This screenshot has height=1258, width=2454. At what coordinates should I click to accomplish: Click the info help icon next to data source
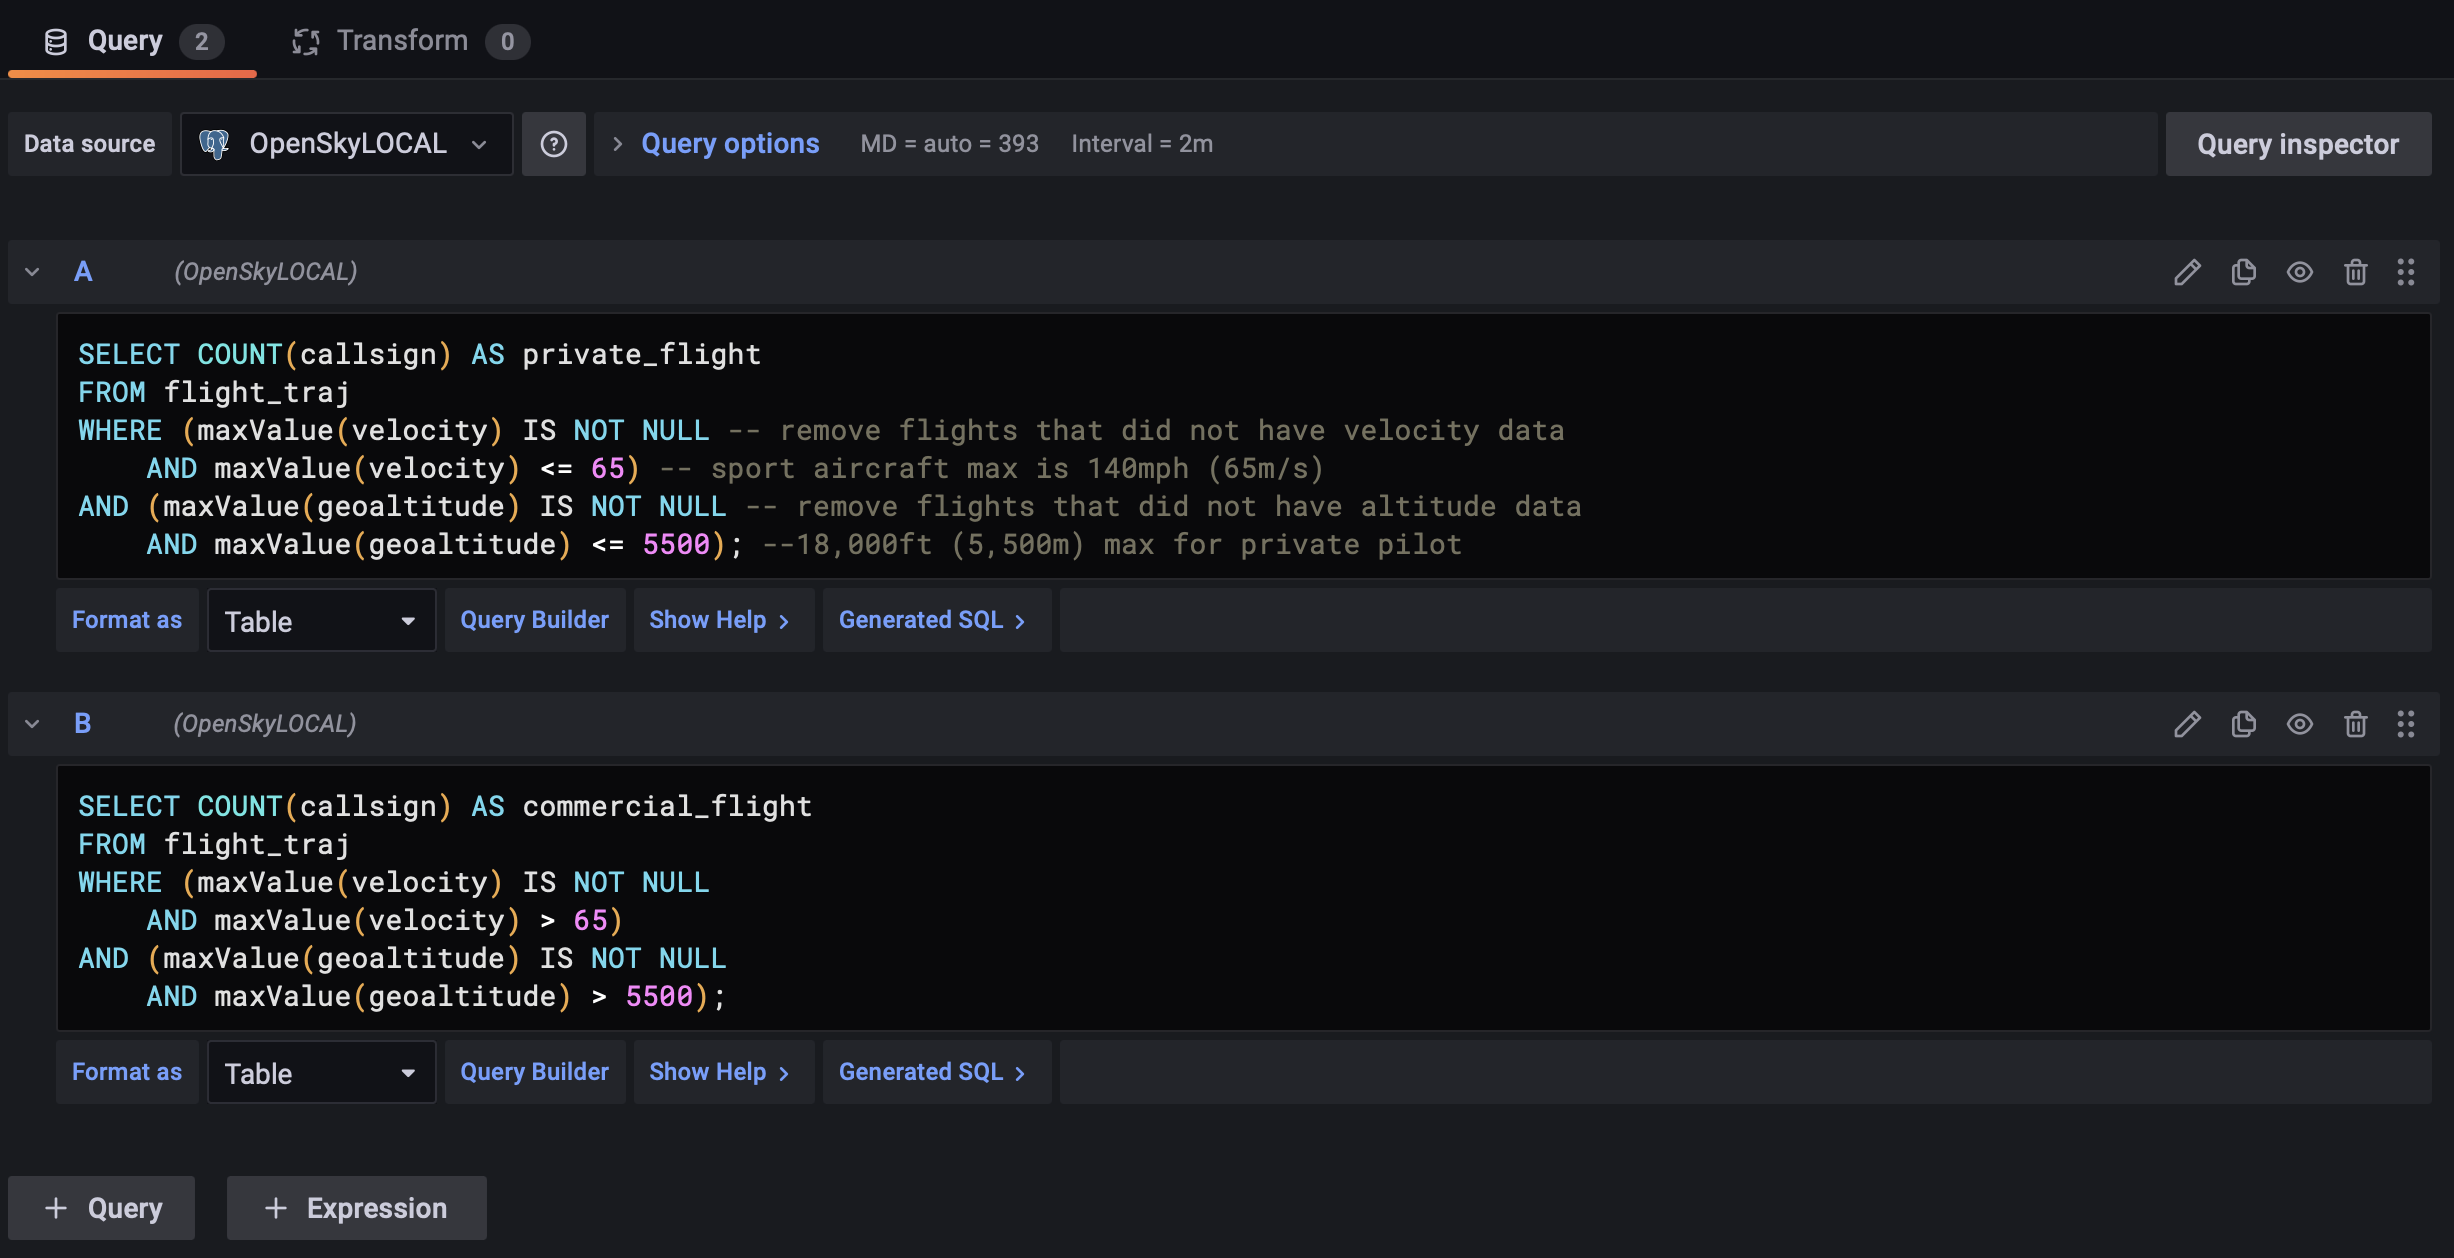tap(553, 143)
